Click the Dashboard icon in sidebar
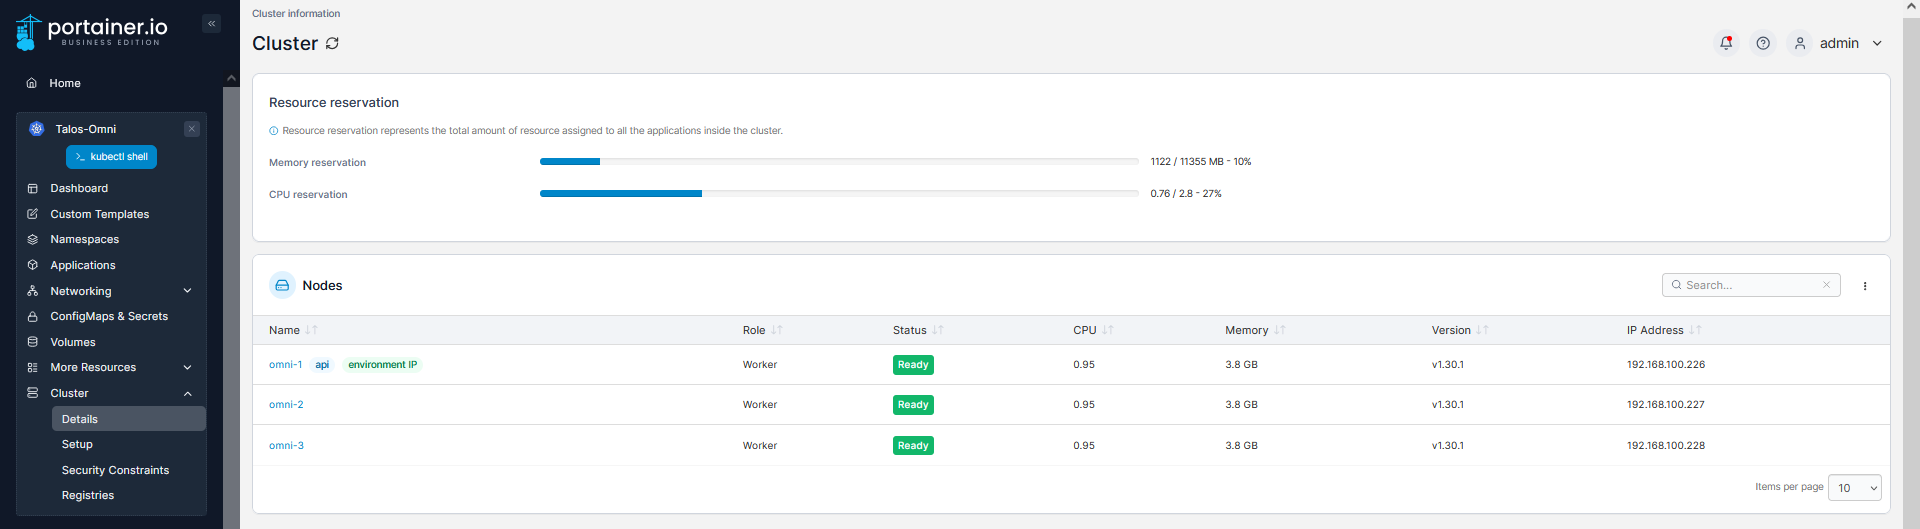Image resolution: width=1920 pixels, height=529 pixels. pyautogui.click(x=32, y=188)
